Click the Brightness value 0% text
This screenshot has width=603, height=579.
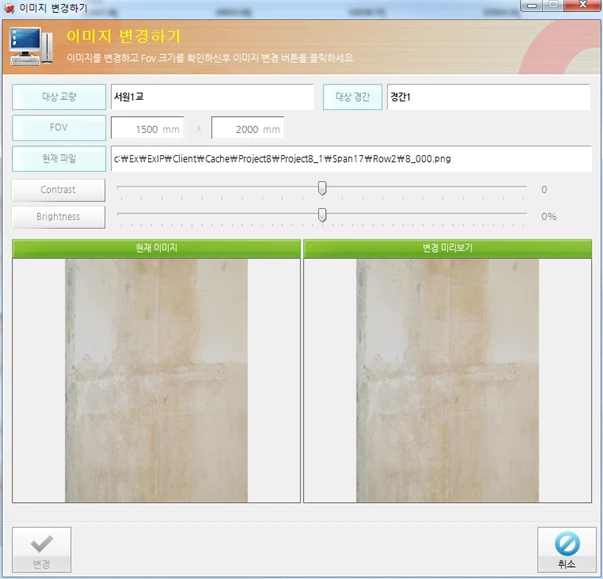(548, 216)
